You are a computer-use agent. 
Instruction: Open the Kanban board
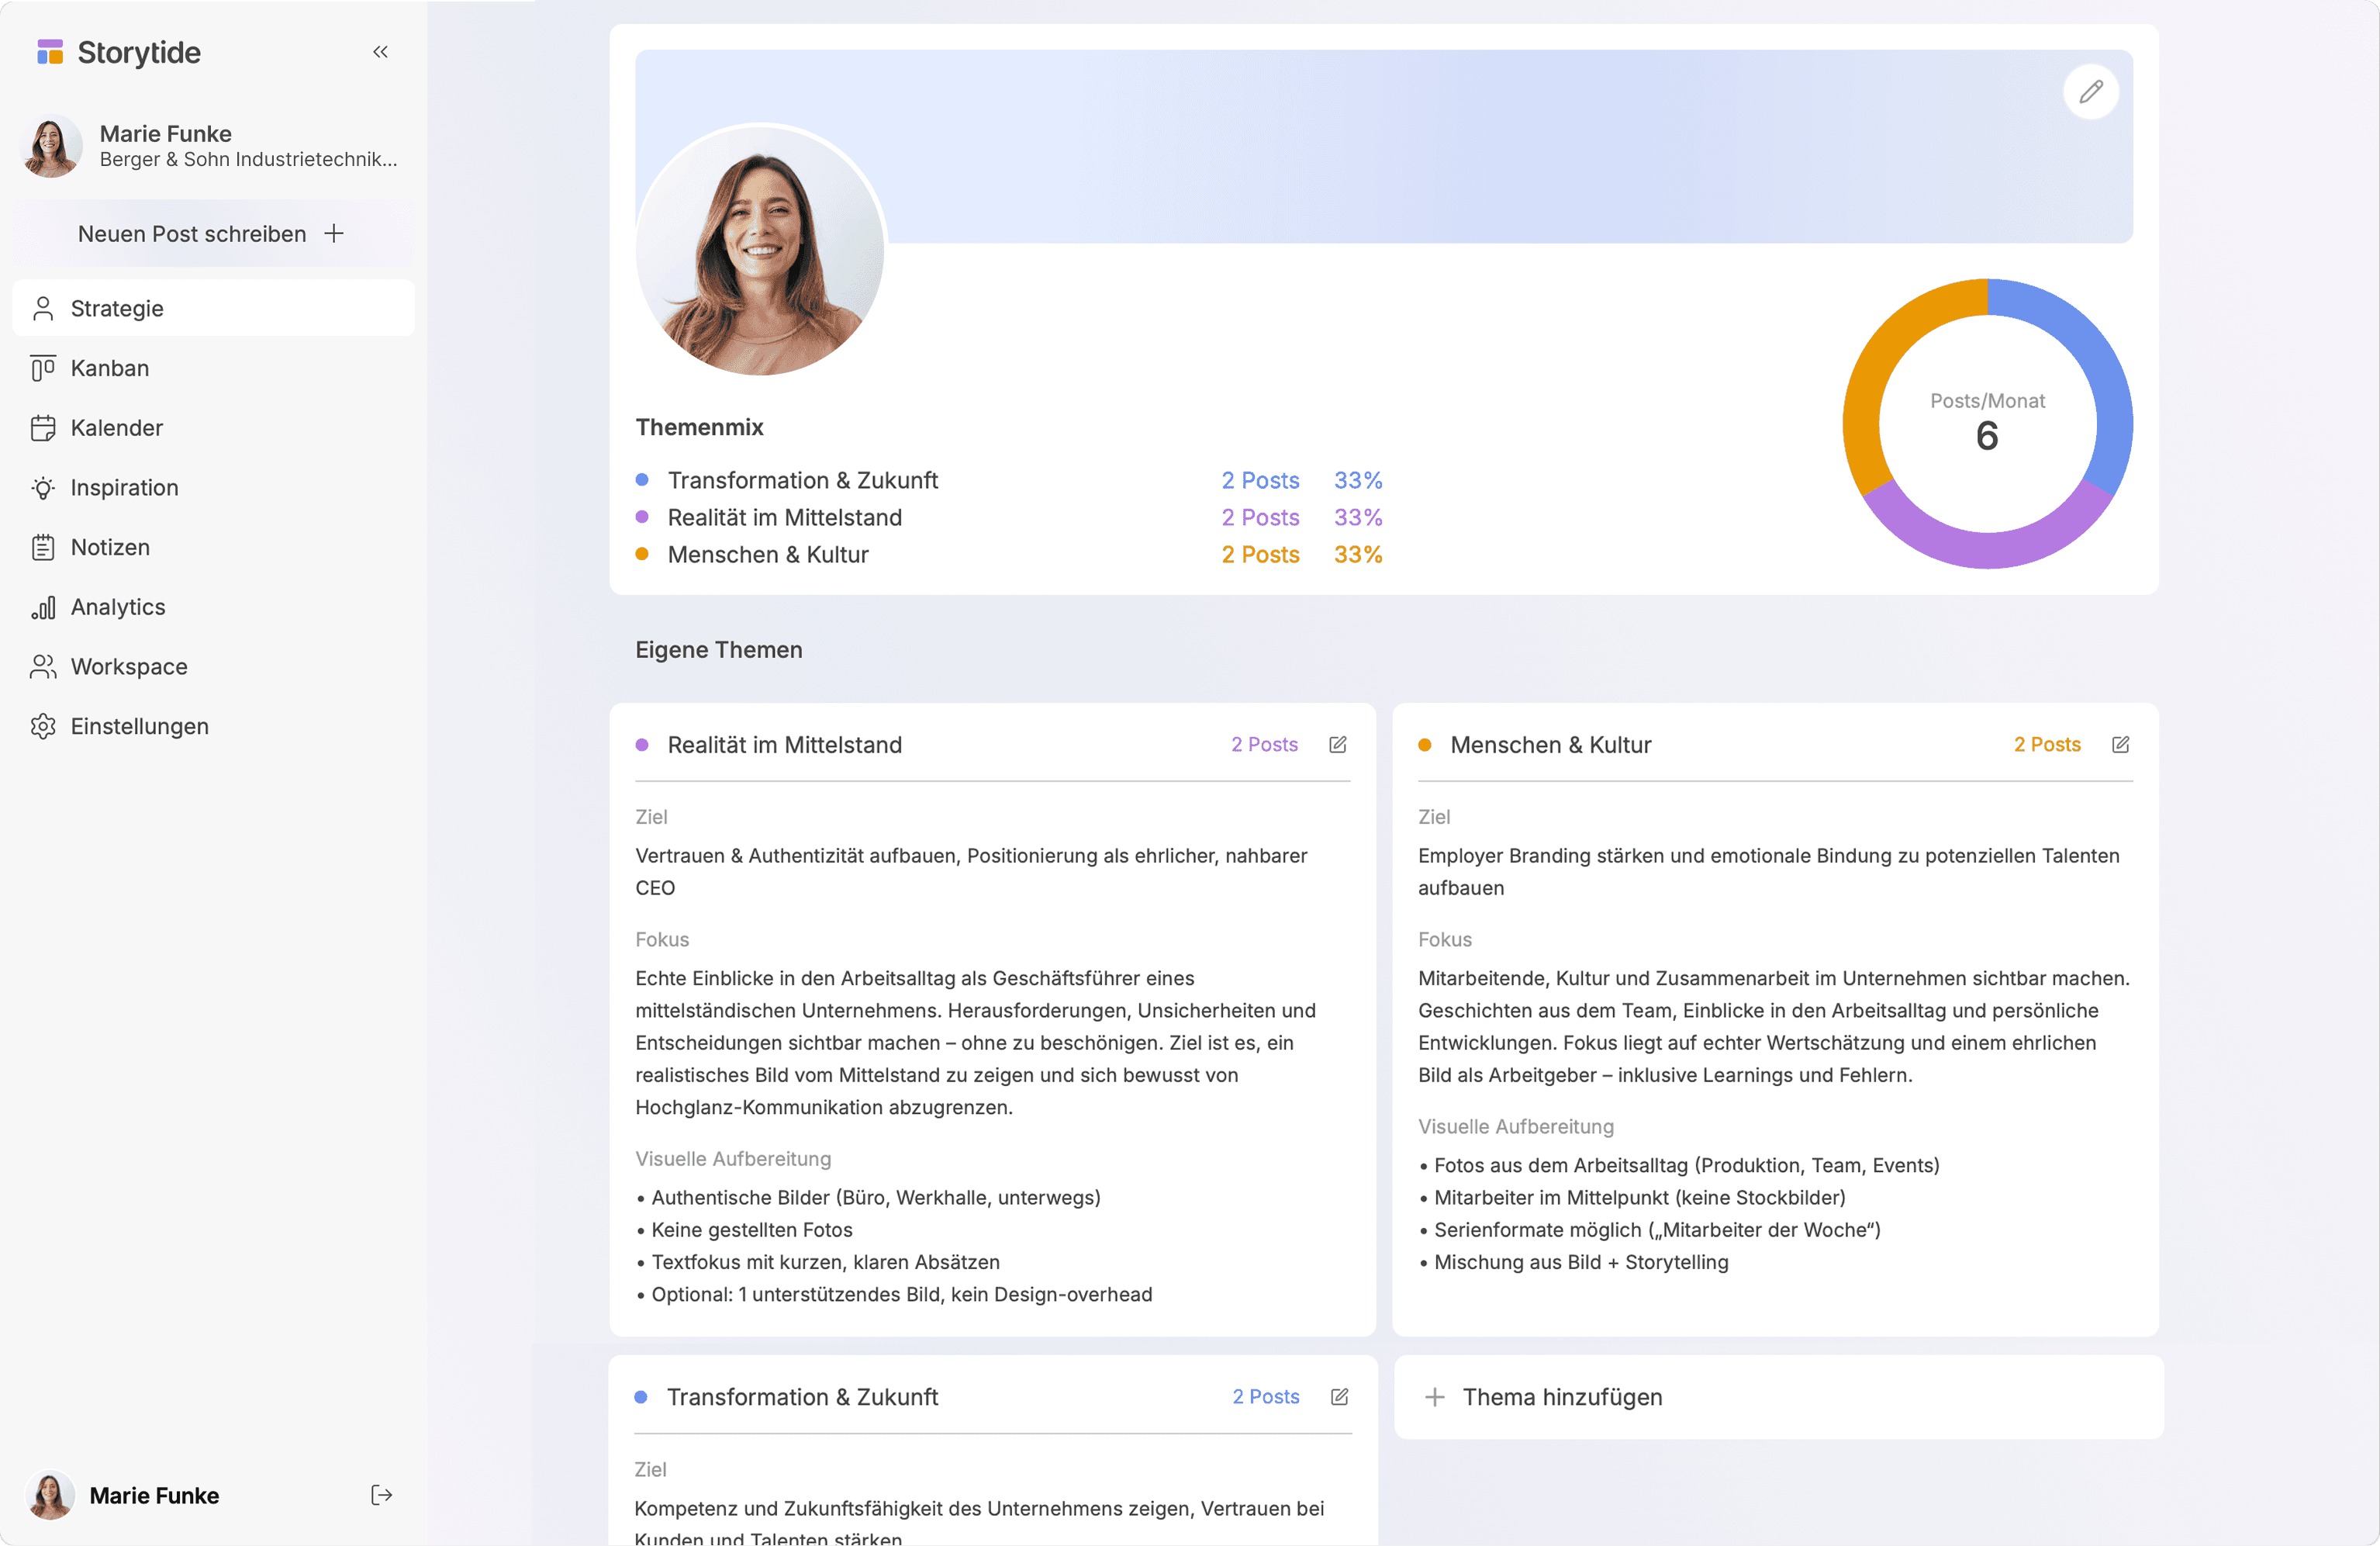pyautogui.click(x=110, y=368)
